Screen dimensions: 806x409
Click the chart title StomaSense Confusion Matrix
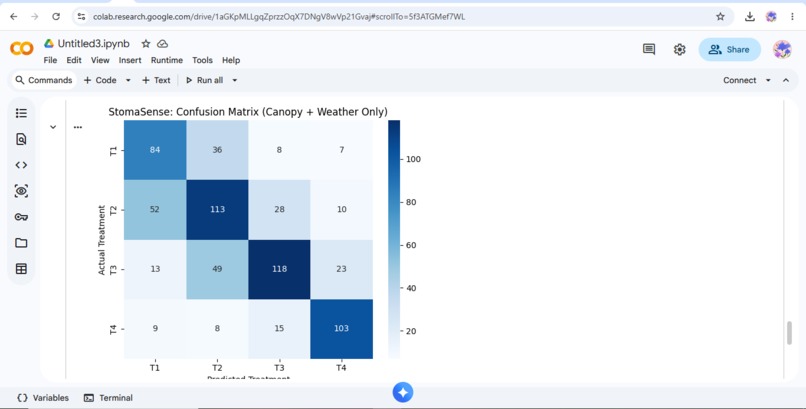(x=248, y=111)
